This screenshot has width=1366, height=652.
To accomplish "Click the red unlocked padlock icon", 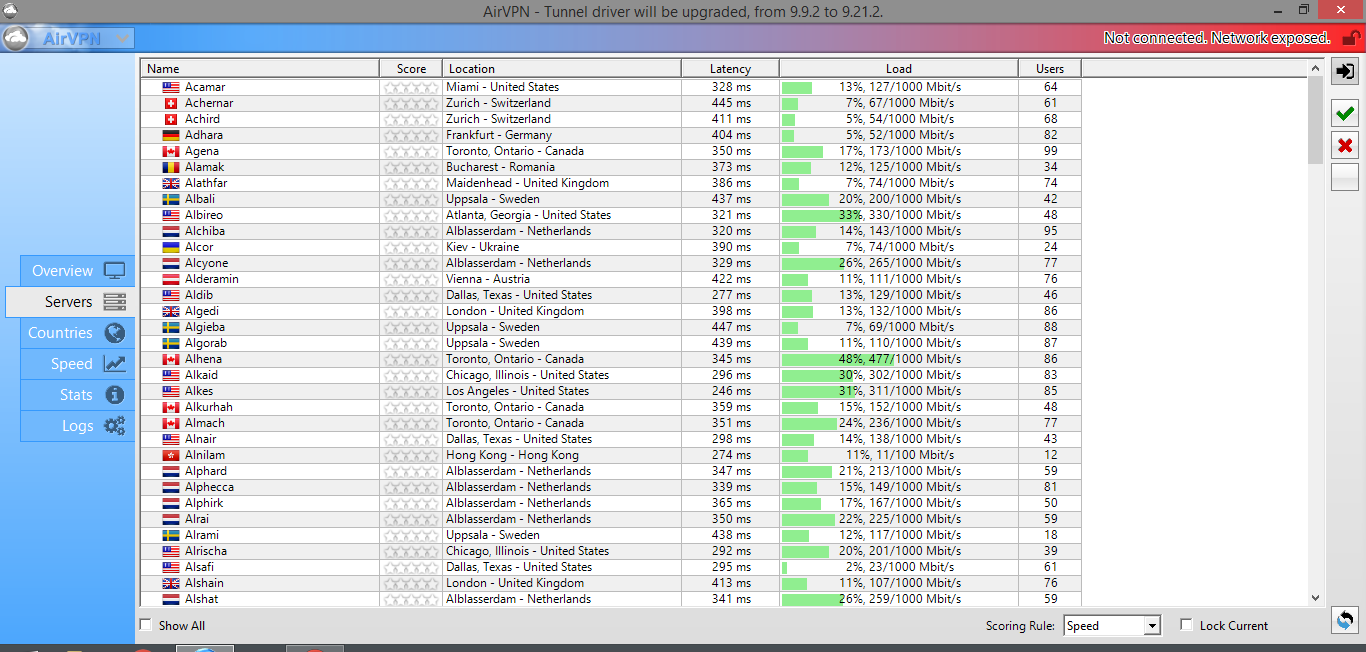I will coord(1350,39).
